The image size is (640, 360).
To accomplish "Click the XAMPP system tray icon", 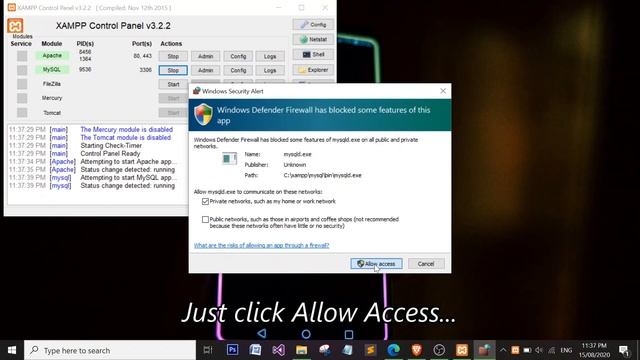I will [x=515, y=350].
